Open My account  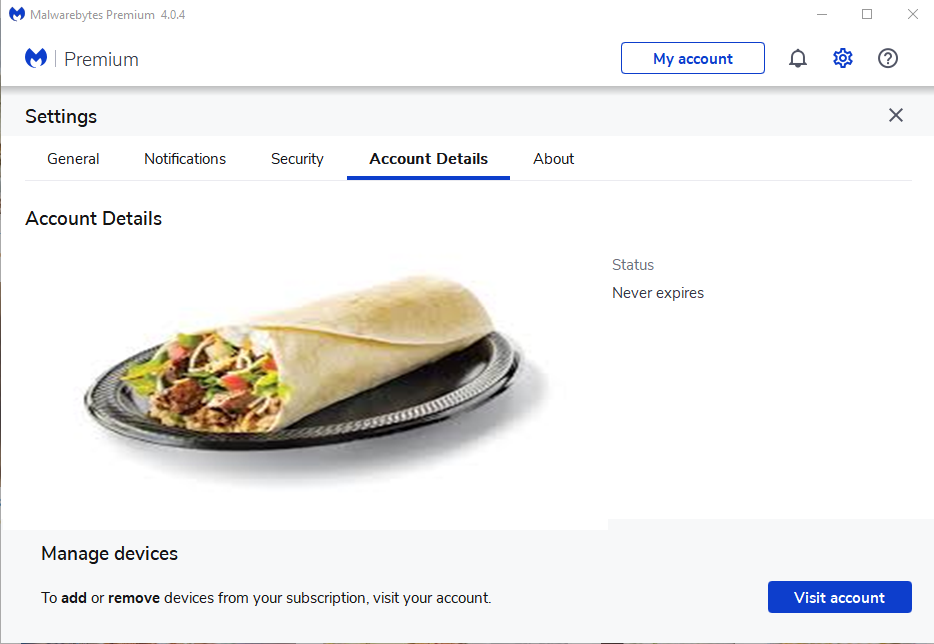pos(693,59)
